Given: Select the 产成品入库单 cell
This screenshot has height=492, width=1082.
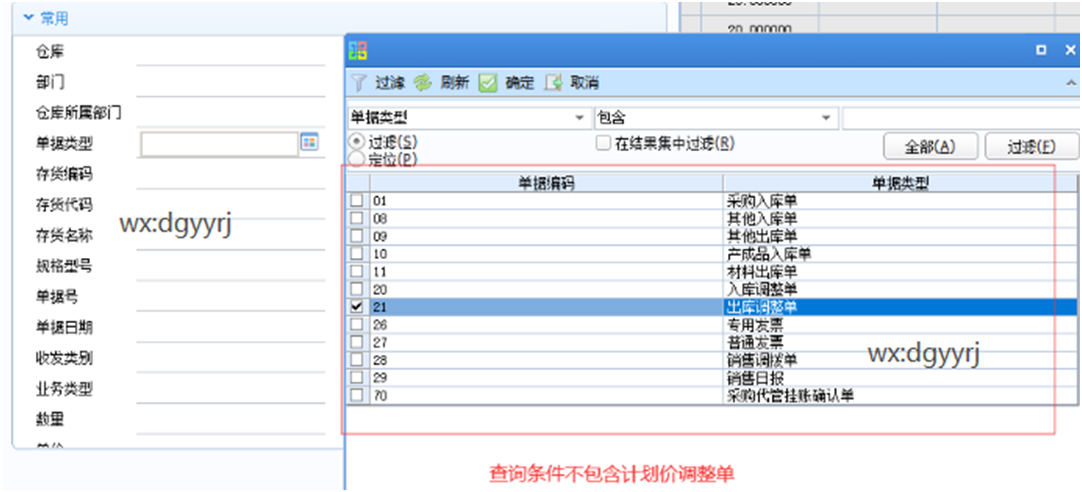Looking at the screenshot, I should point(901,254).
